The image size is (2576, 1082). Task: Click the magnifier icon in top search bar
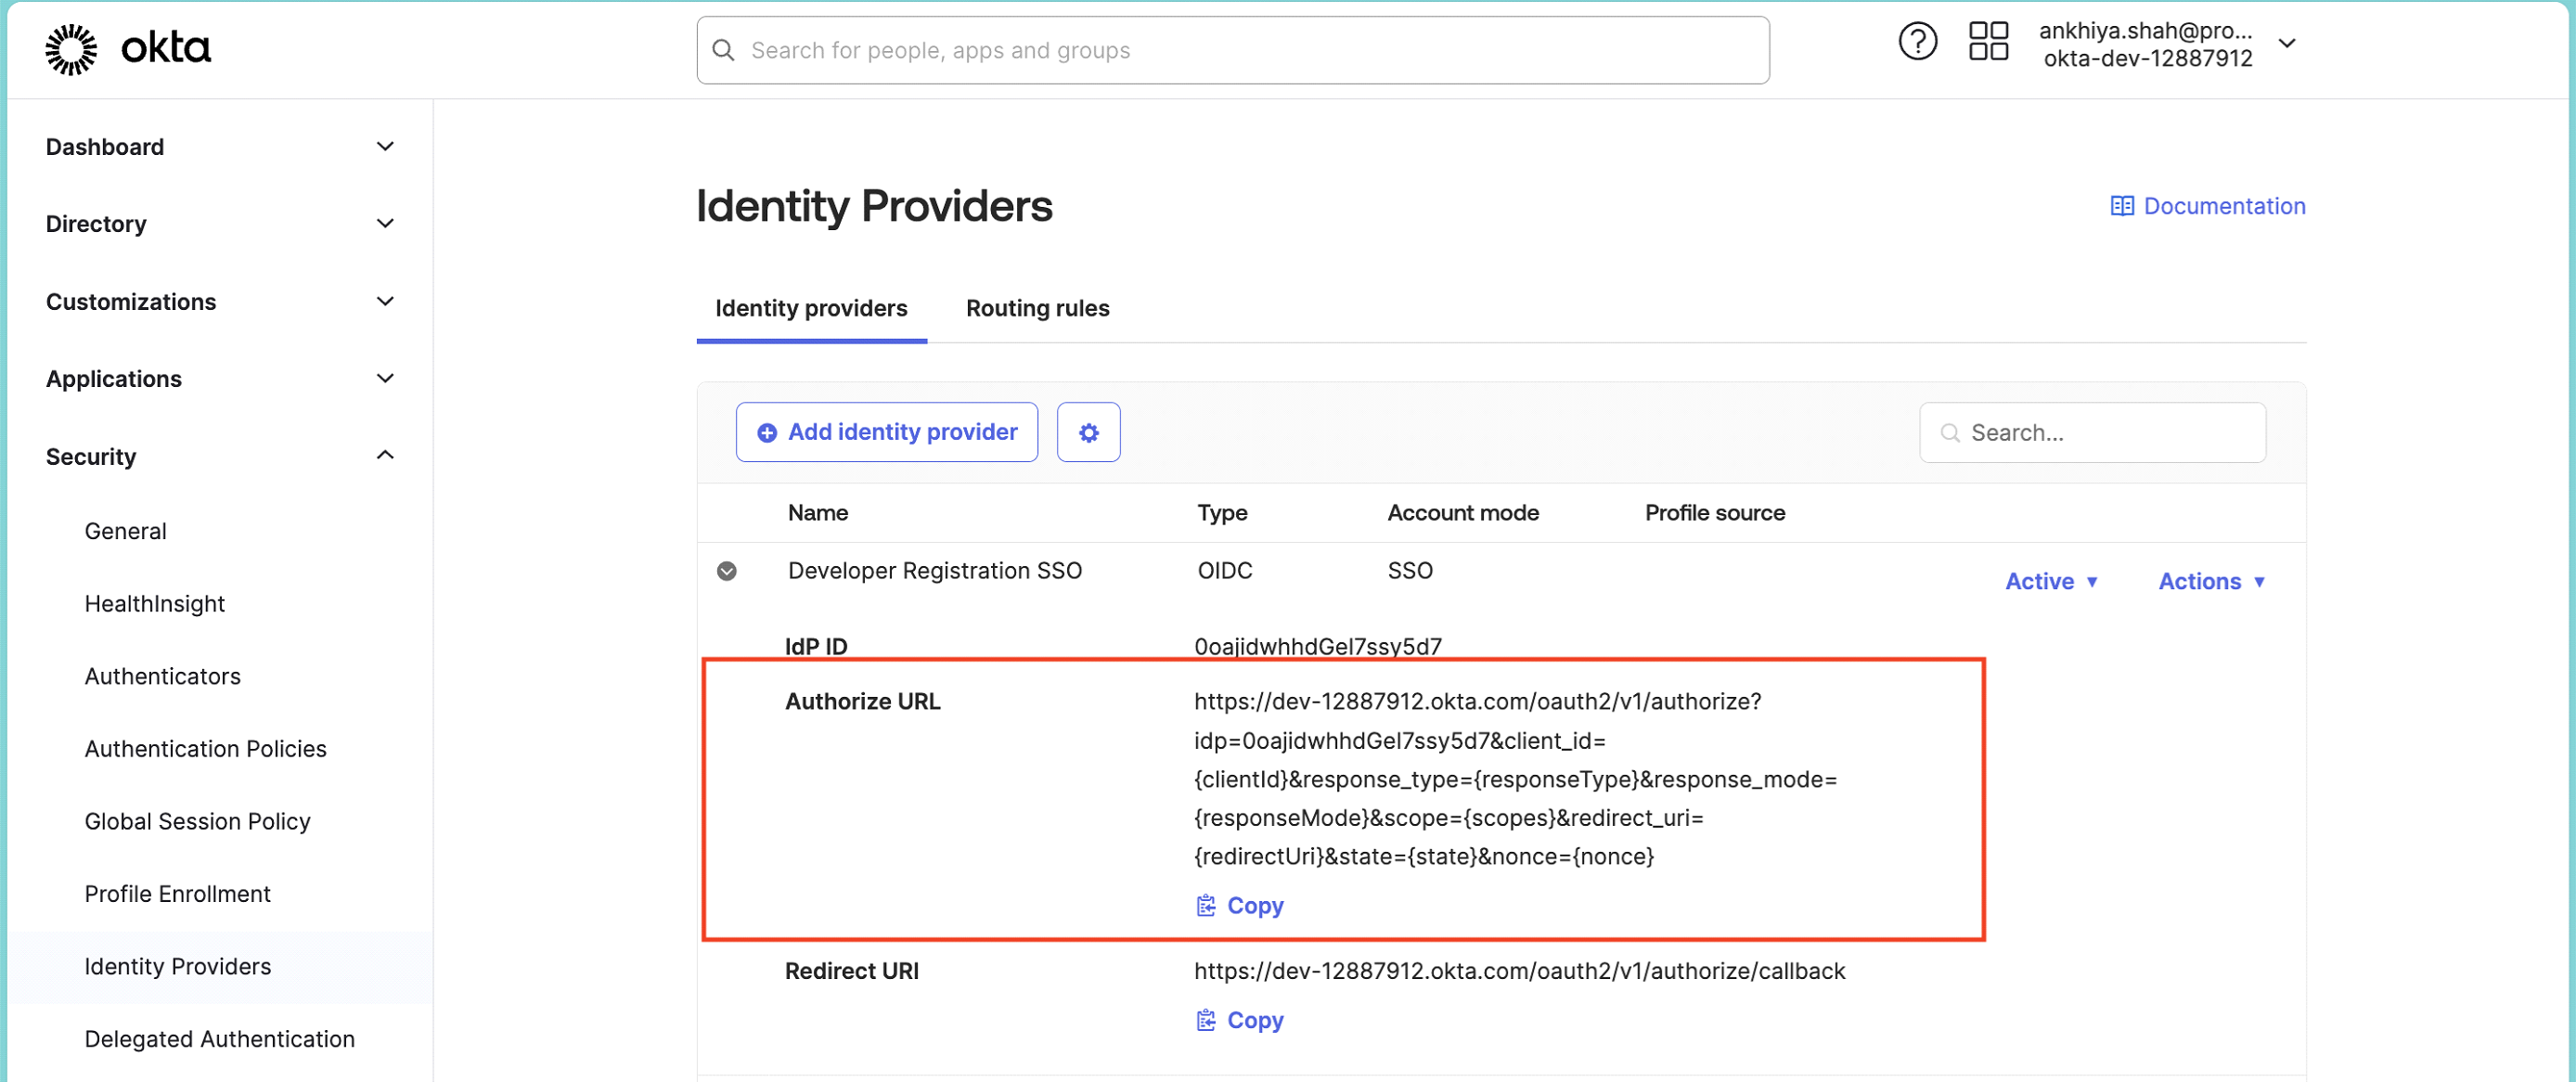click(x=723, y=49)
